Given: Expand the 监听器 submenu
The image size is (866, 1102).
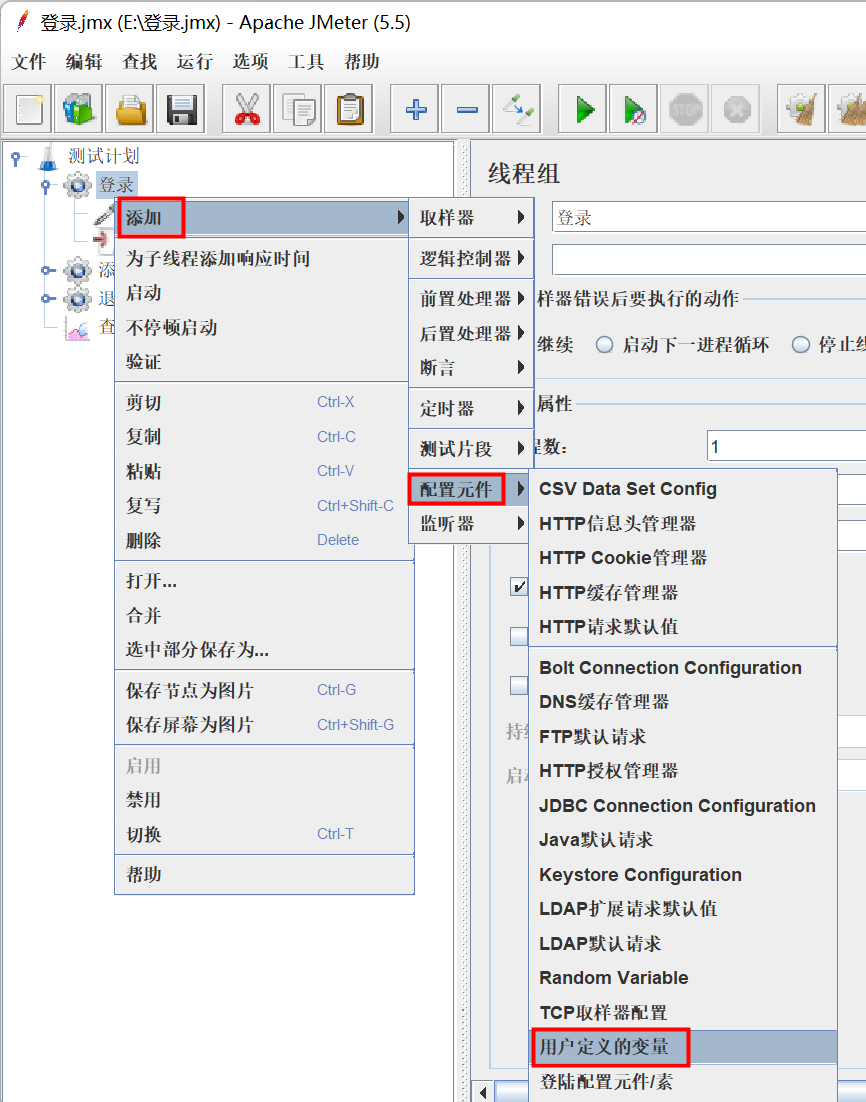Looking at the screenshot, I should [468, 524].
